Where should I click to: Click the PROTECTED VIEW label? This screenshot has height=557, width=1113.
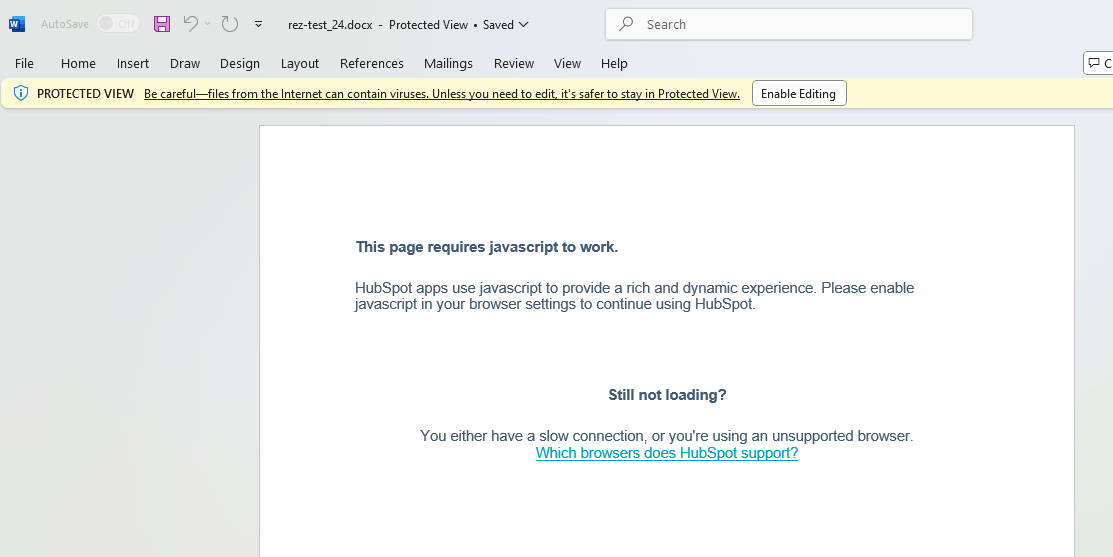click(85, 94)
